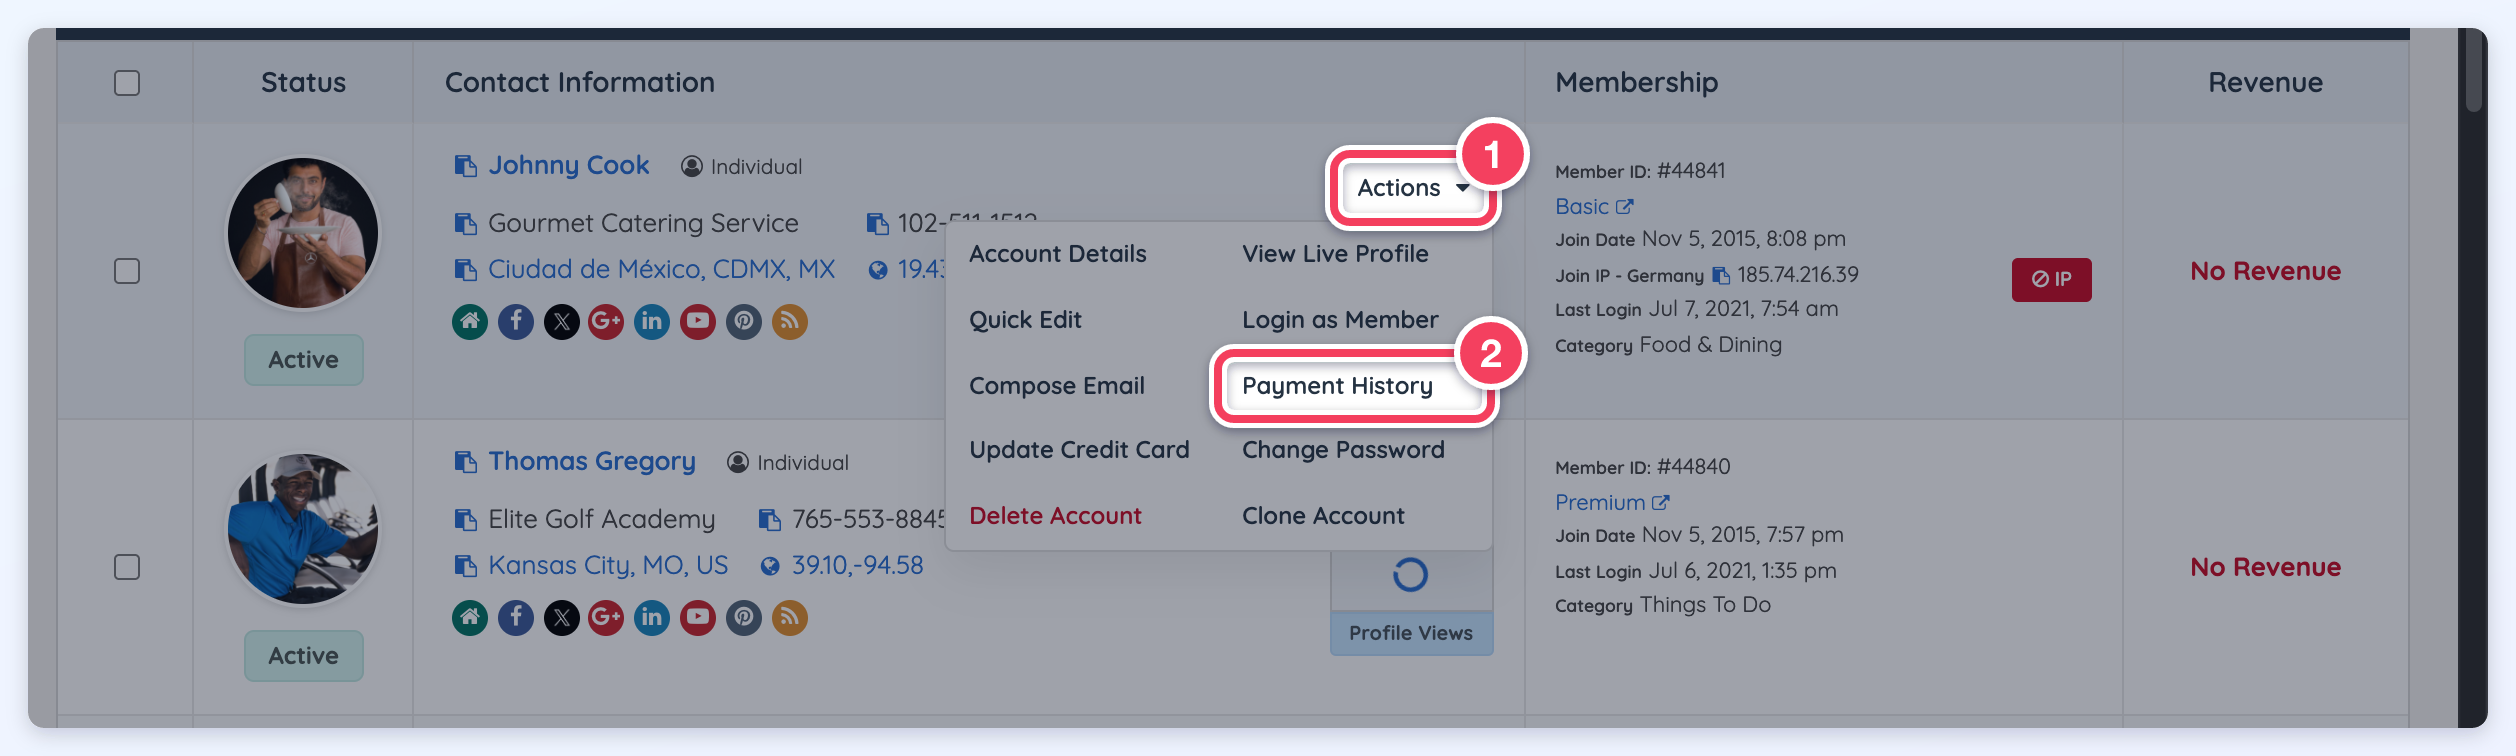Open the Premium membership plan link
The width and height of the screenshot is (2516, 756).
pyautogui.click(x=1612, y=503)
